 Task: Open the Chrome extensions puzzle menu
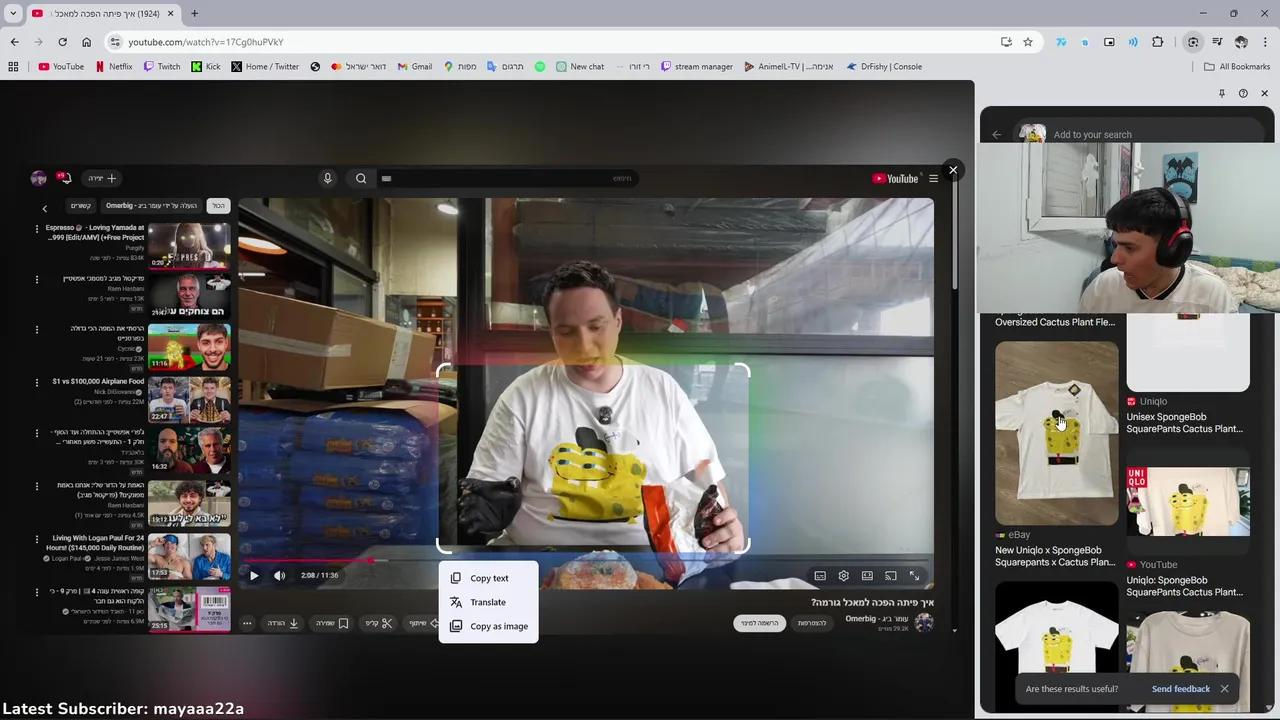1158,42
